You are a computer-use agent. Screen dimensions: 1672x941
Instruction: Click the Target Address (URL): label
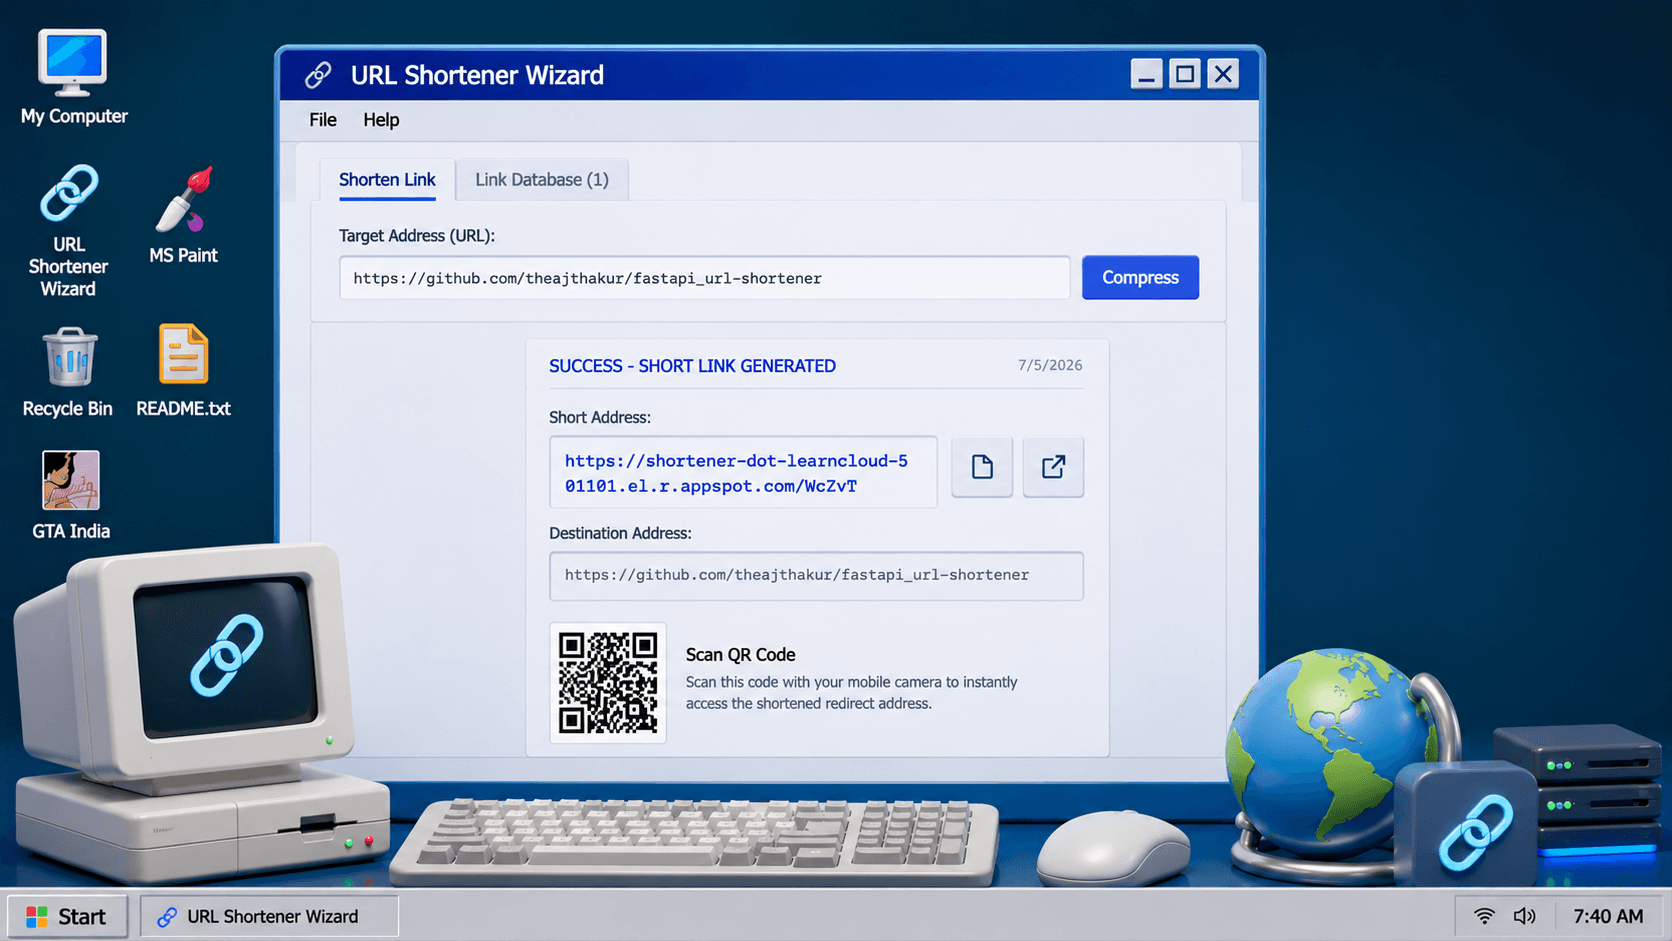coord(417,236)
